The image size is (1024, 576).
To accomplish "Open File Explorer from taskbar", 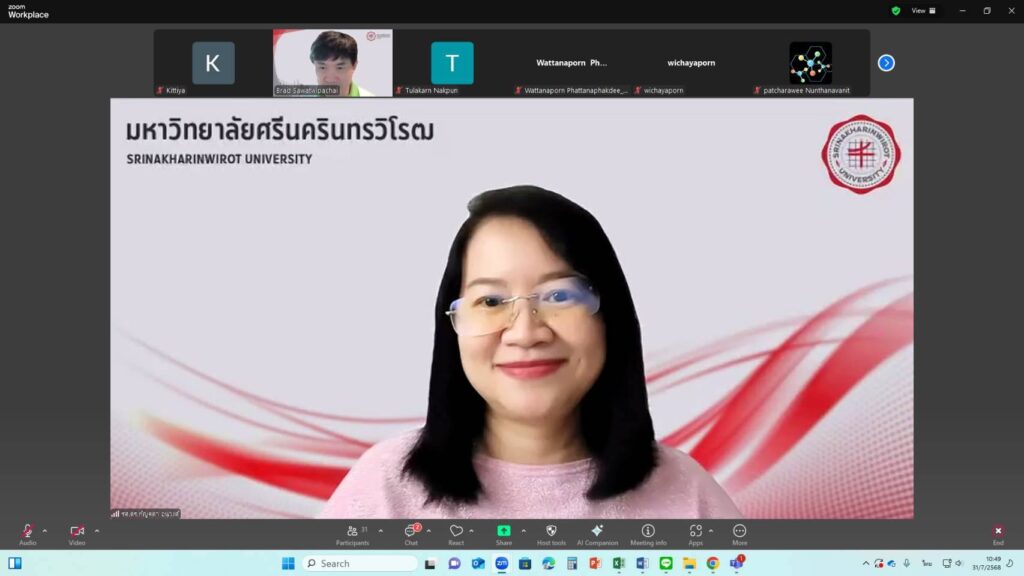I will click(689, 564).
